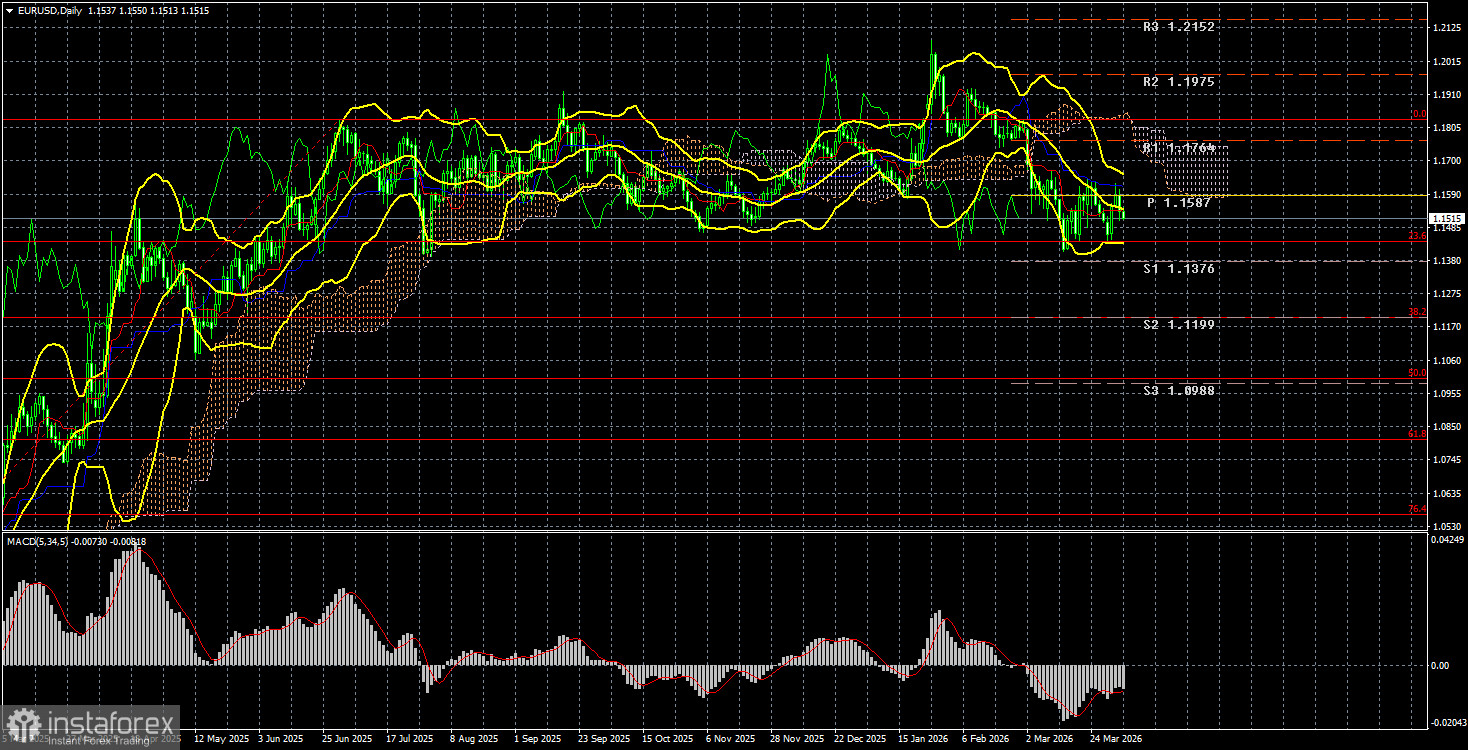Click the 1.0955 price scale value

pos(1447,394)
